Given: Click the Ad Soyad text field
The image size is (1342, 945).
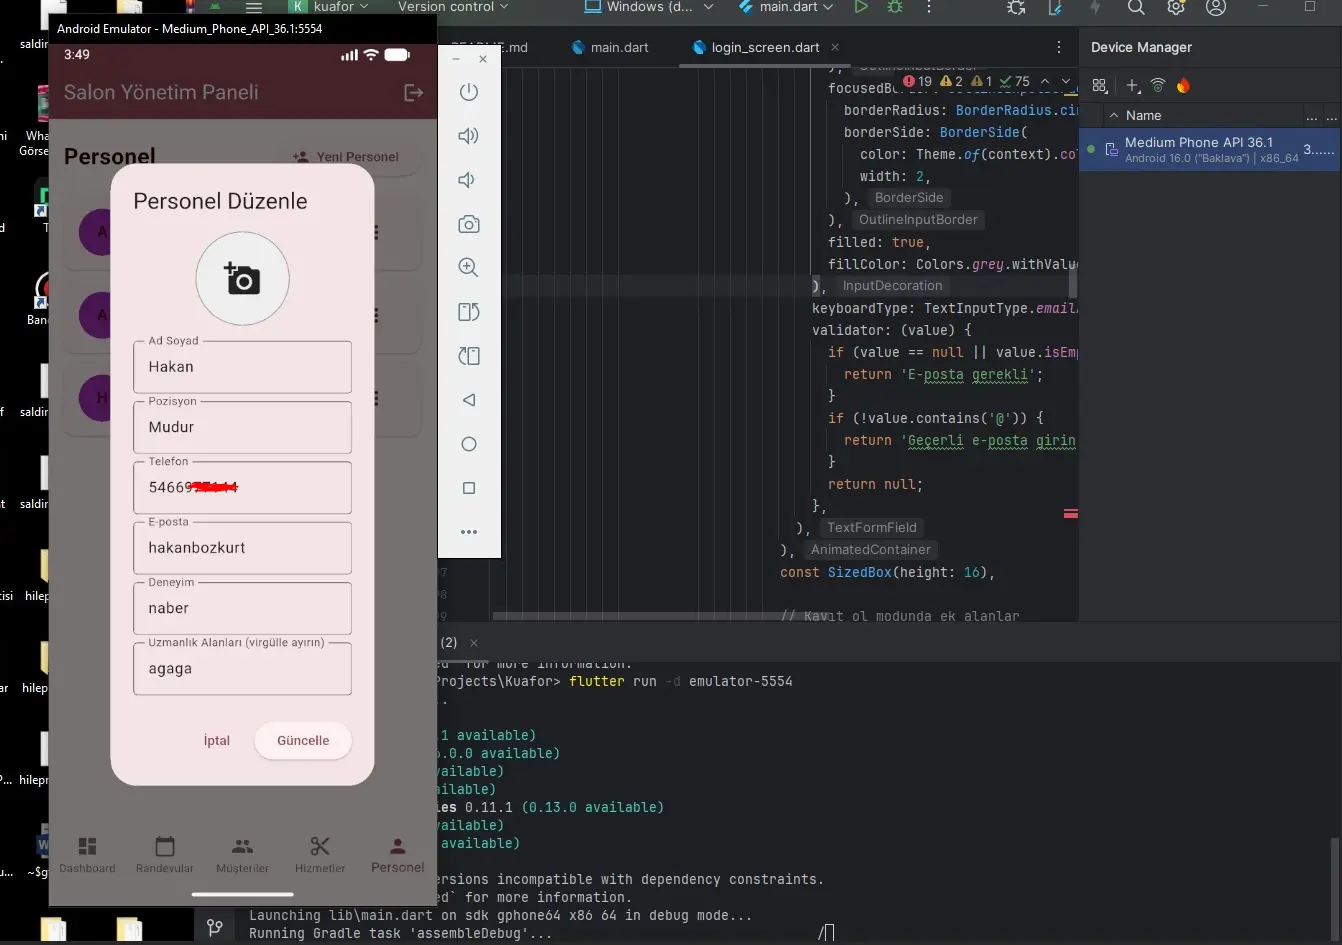Looking at the screenshot, I should (x=242, y=367).
